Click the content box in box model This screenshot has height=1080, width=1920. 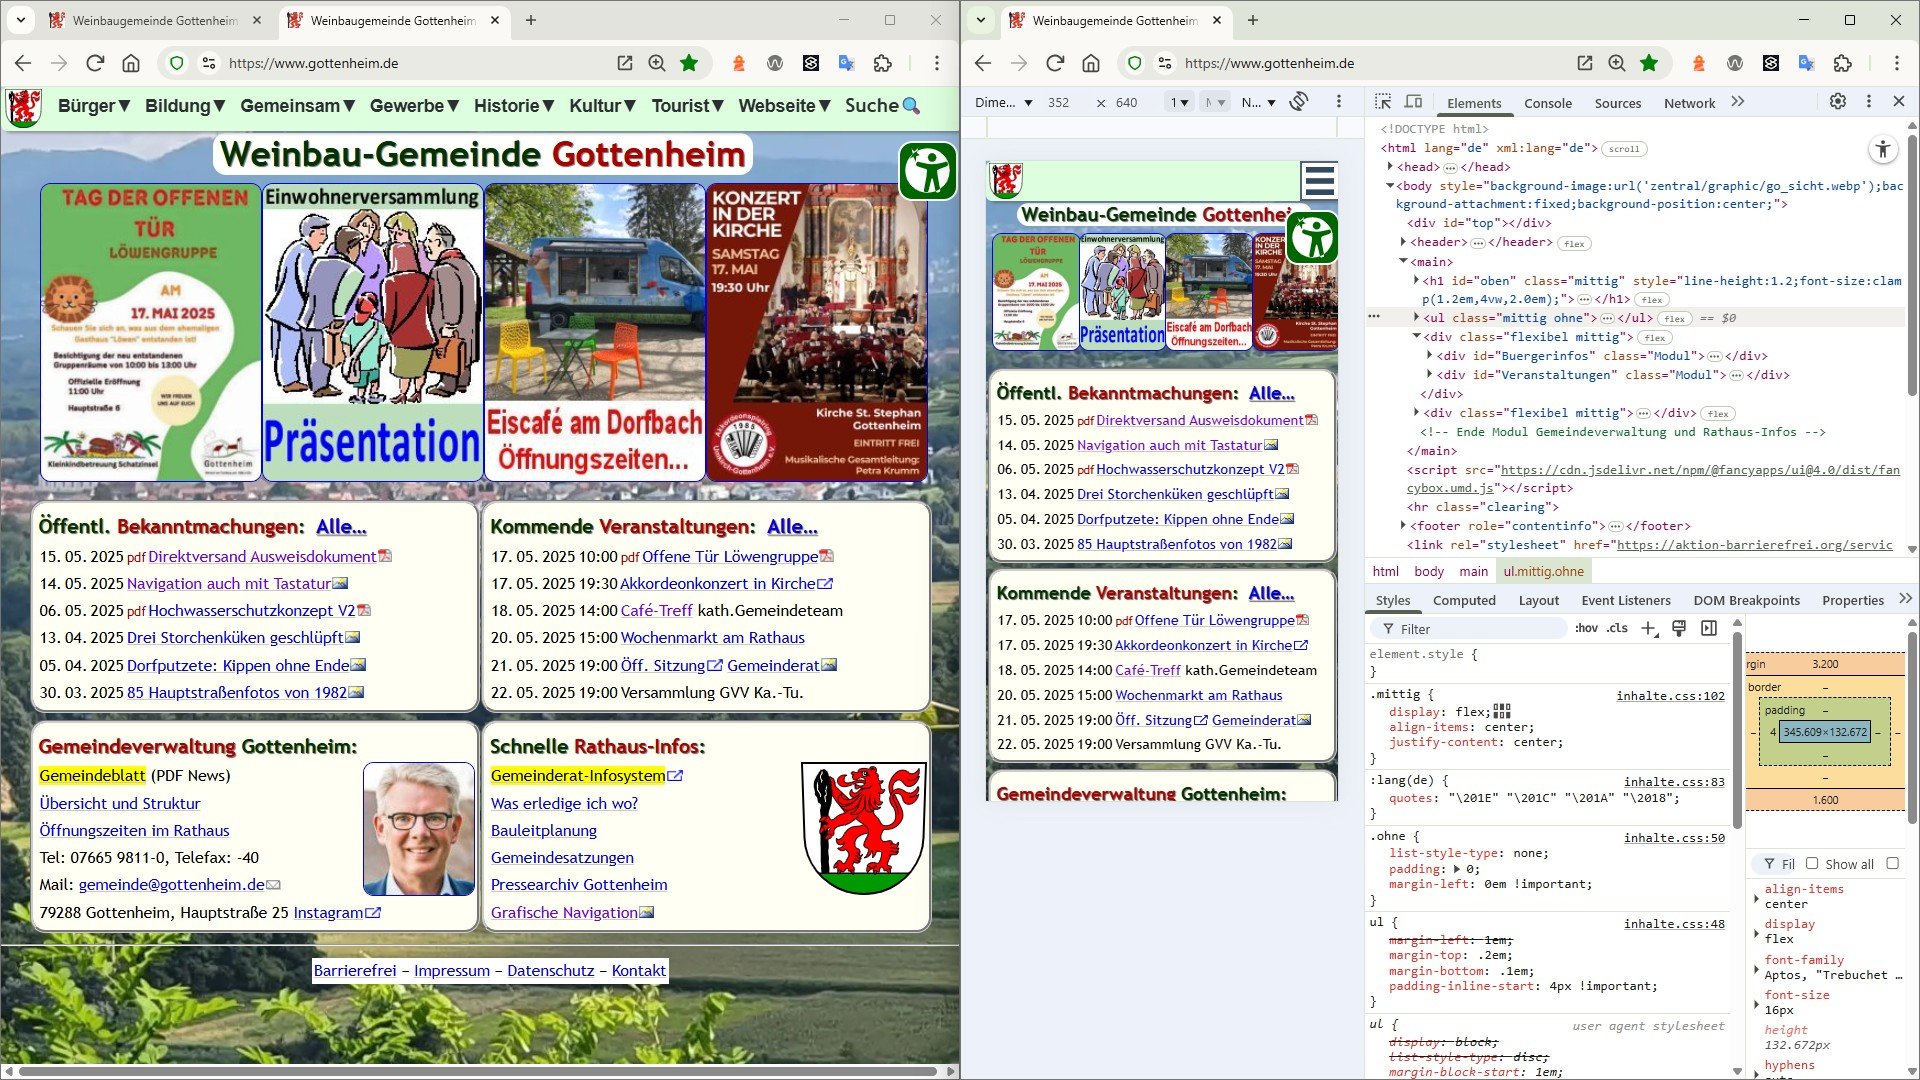[1825, 732]
